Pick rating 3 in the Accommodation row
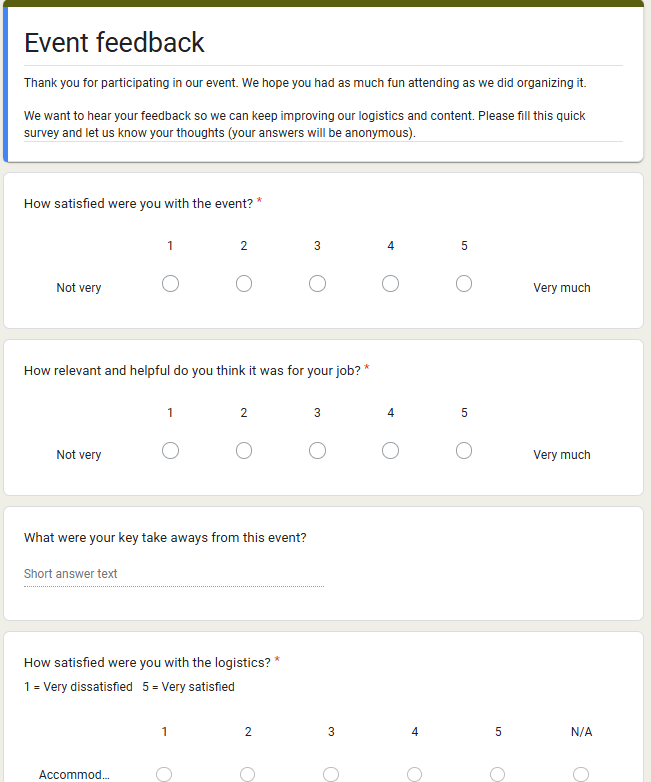The height and width of the screenshot is (782, 651). [331, 774]
